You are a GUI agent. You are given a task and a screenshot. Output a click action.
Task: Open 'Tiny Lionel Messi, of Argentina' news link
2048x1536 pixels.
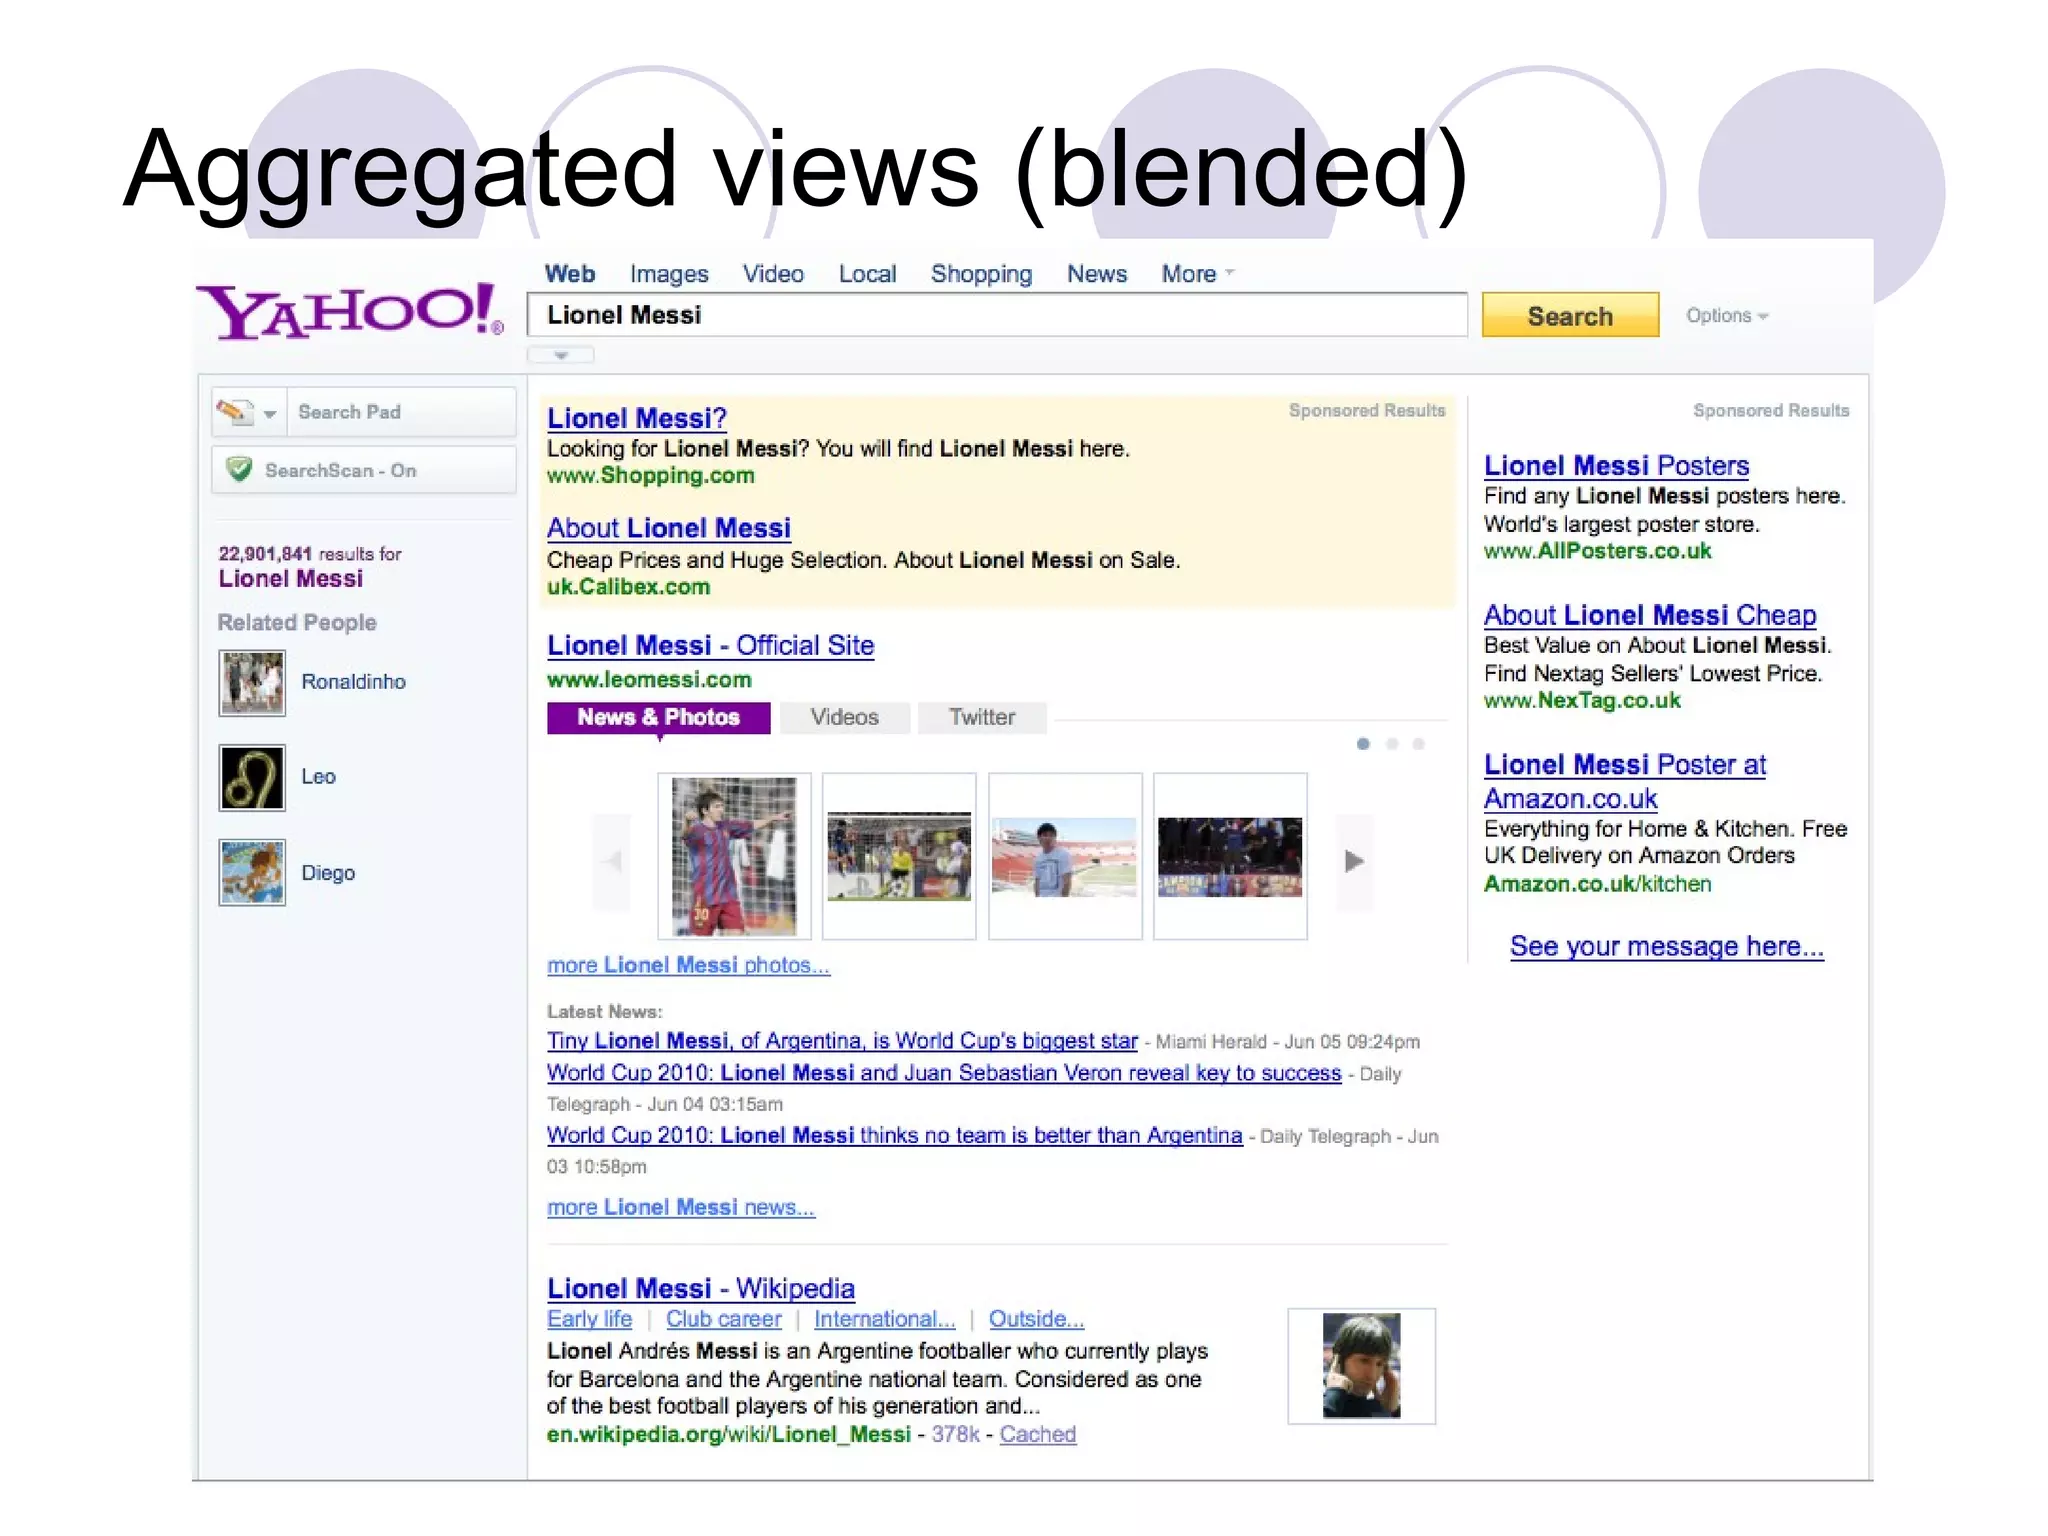point(842,1041)
